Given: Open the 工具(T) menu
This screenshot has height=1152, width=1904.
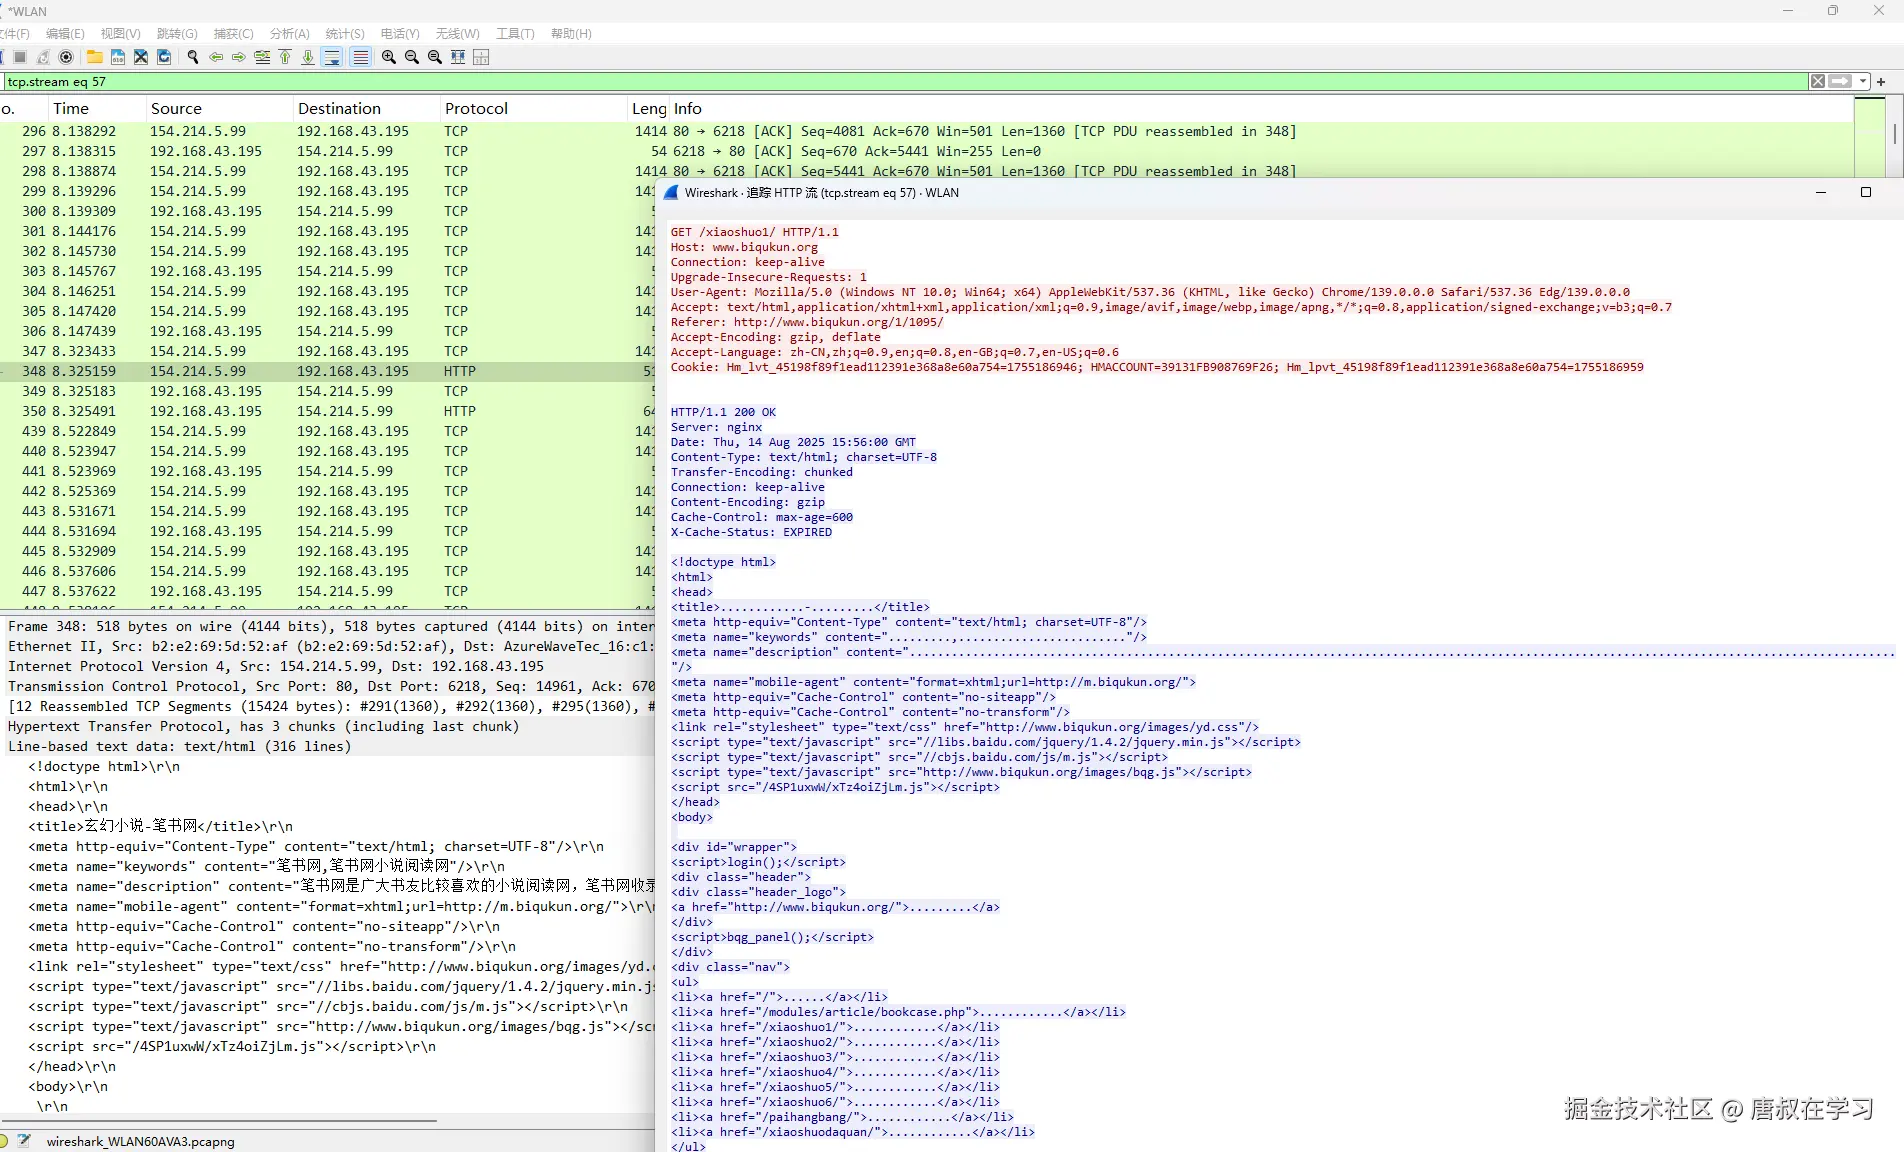Looking at the screenshot, I should tap(515, 34).
